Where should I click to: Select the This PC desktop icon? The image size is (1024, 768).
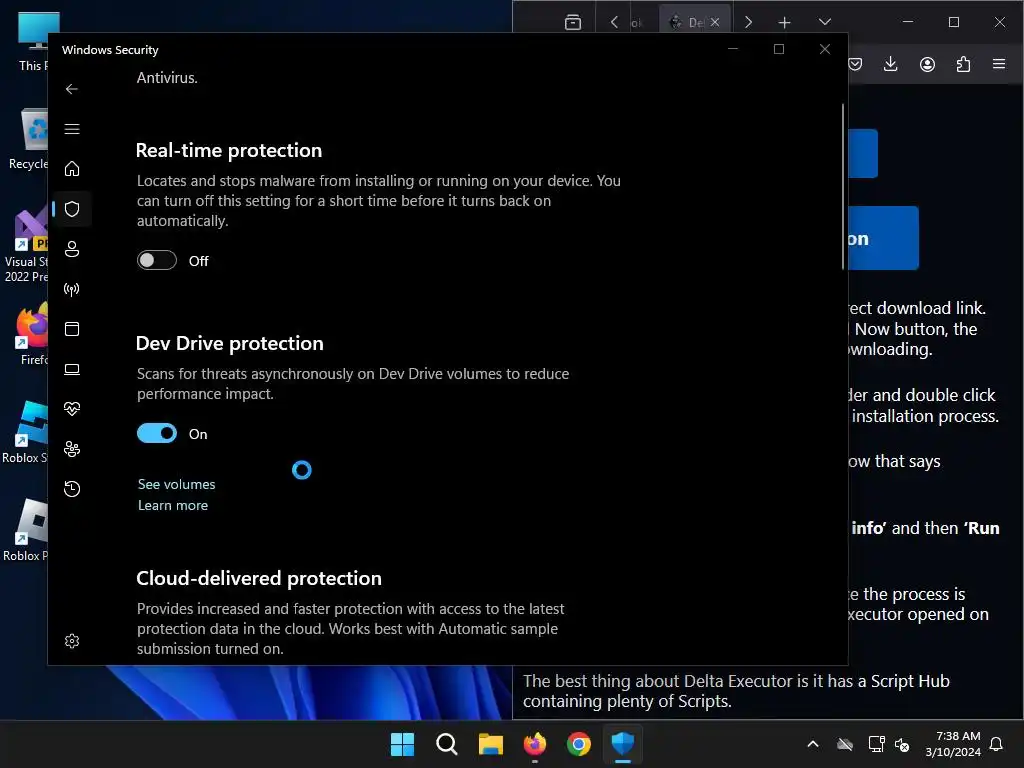point(34,41)
